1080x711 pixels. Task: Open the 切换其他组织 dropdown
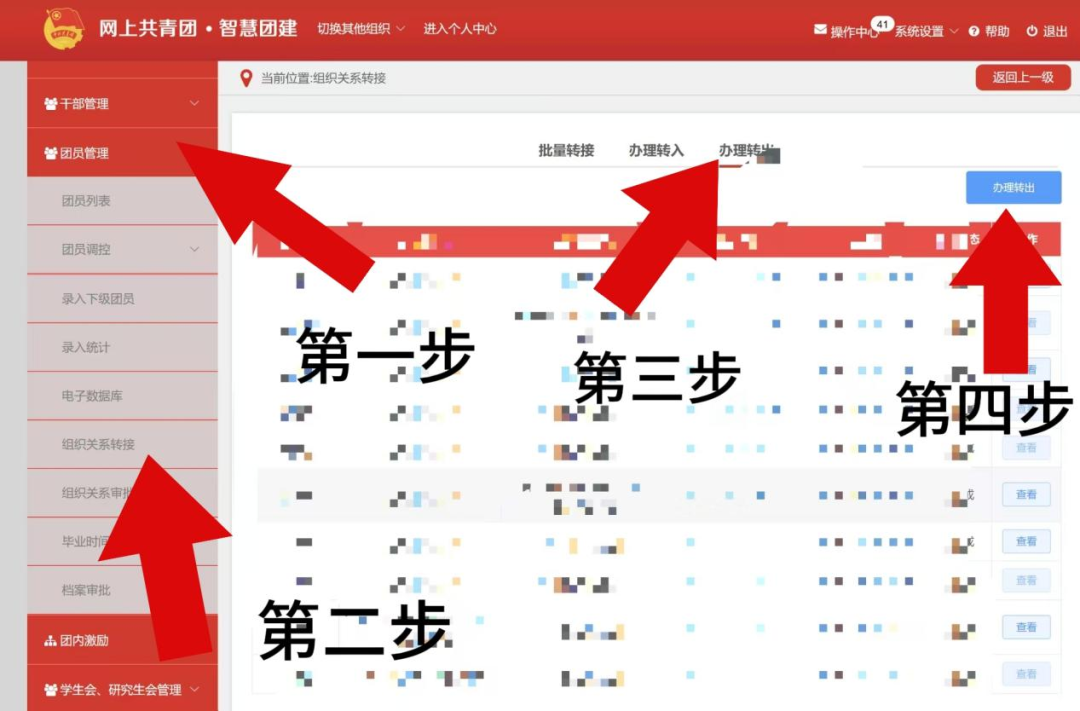361,28
